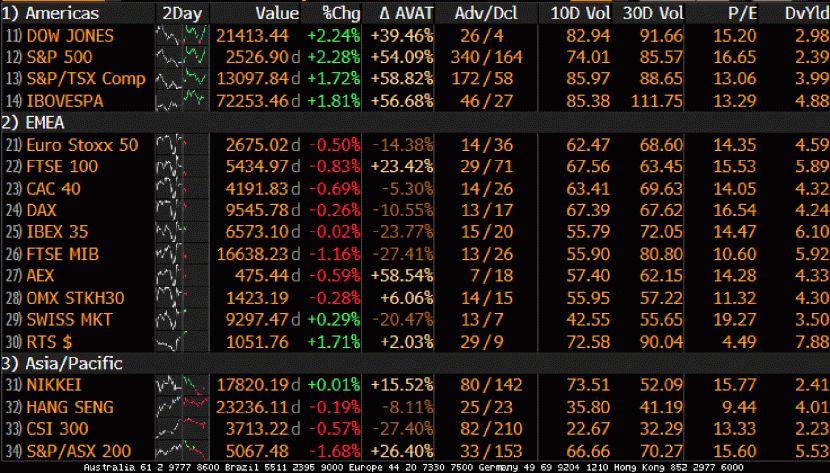Select the SWISS MKT index name
830x473 pixels.
[69, 320]
